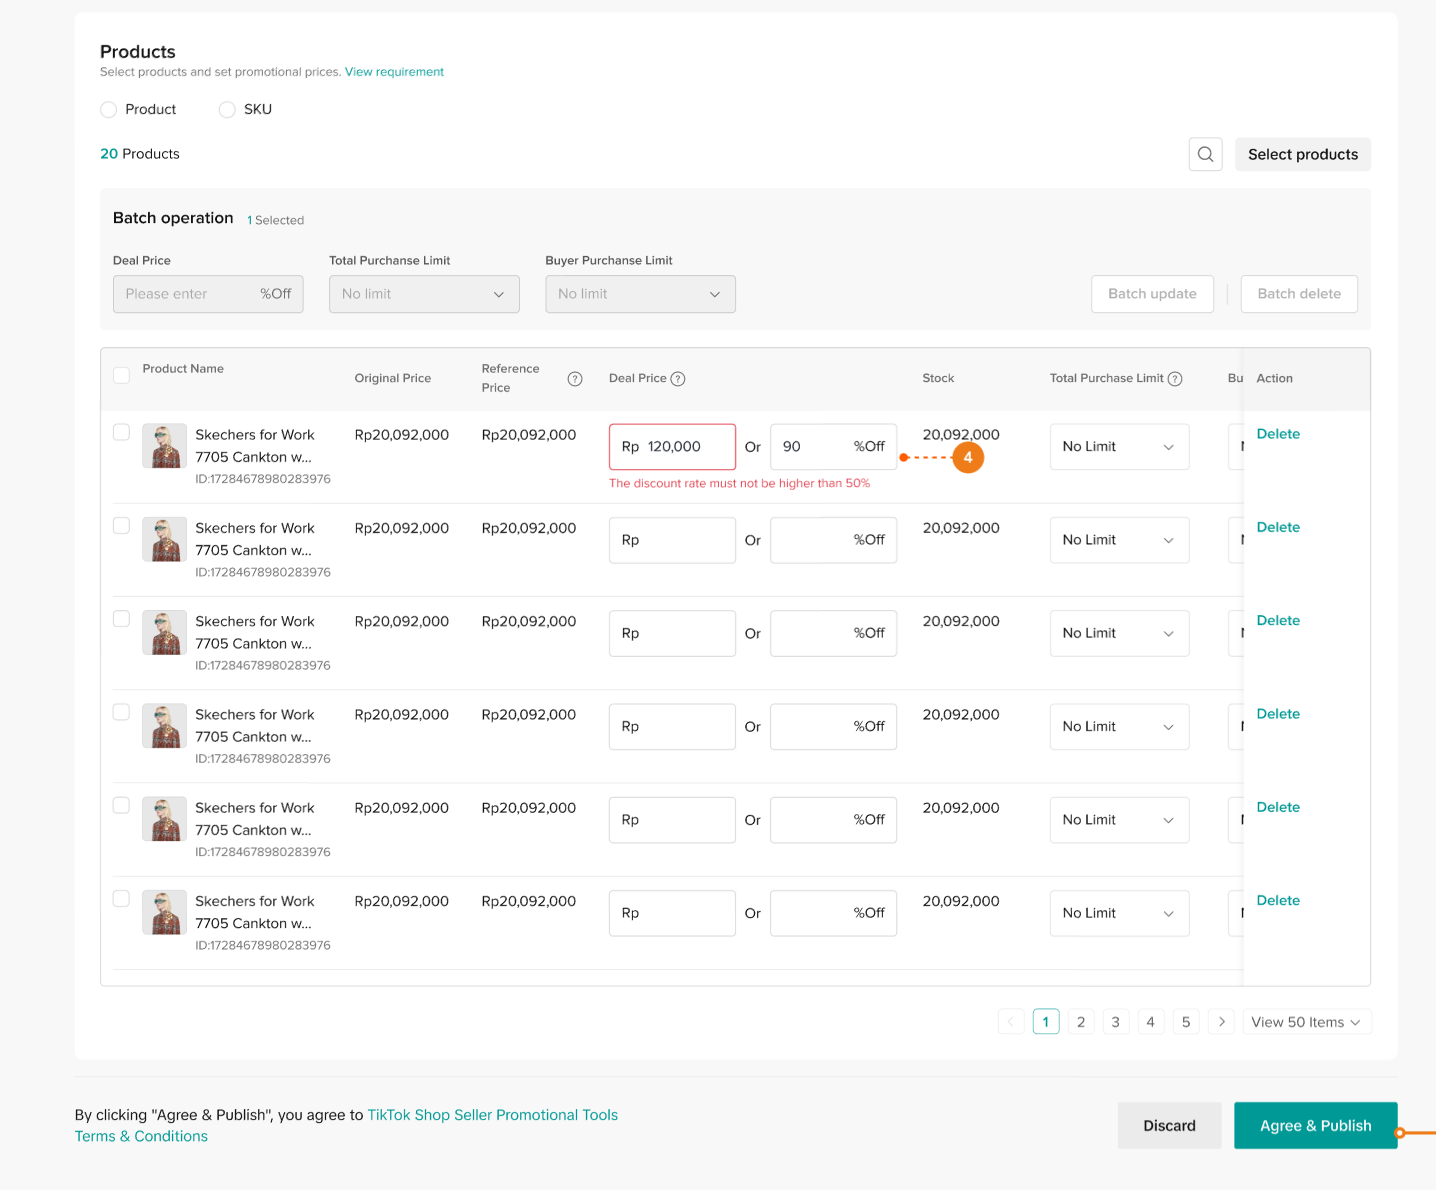Open the batch Buyer Purchase Limit dropdown

640,294
